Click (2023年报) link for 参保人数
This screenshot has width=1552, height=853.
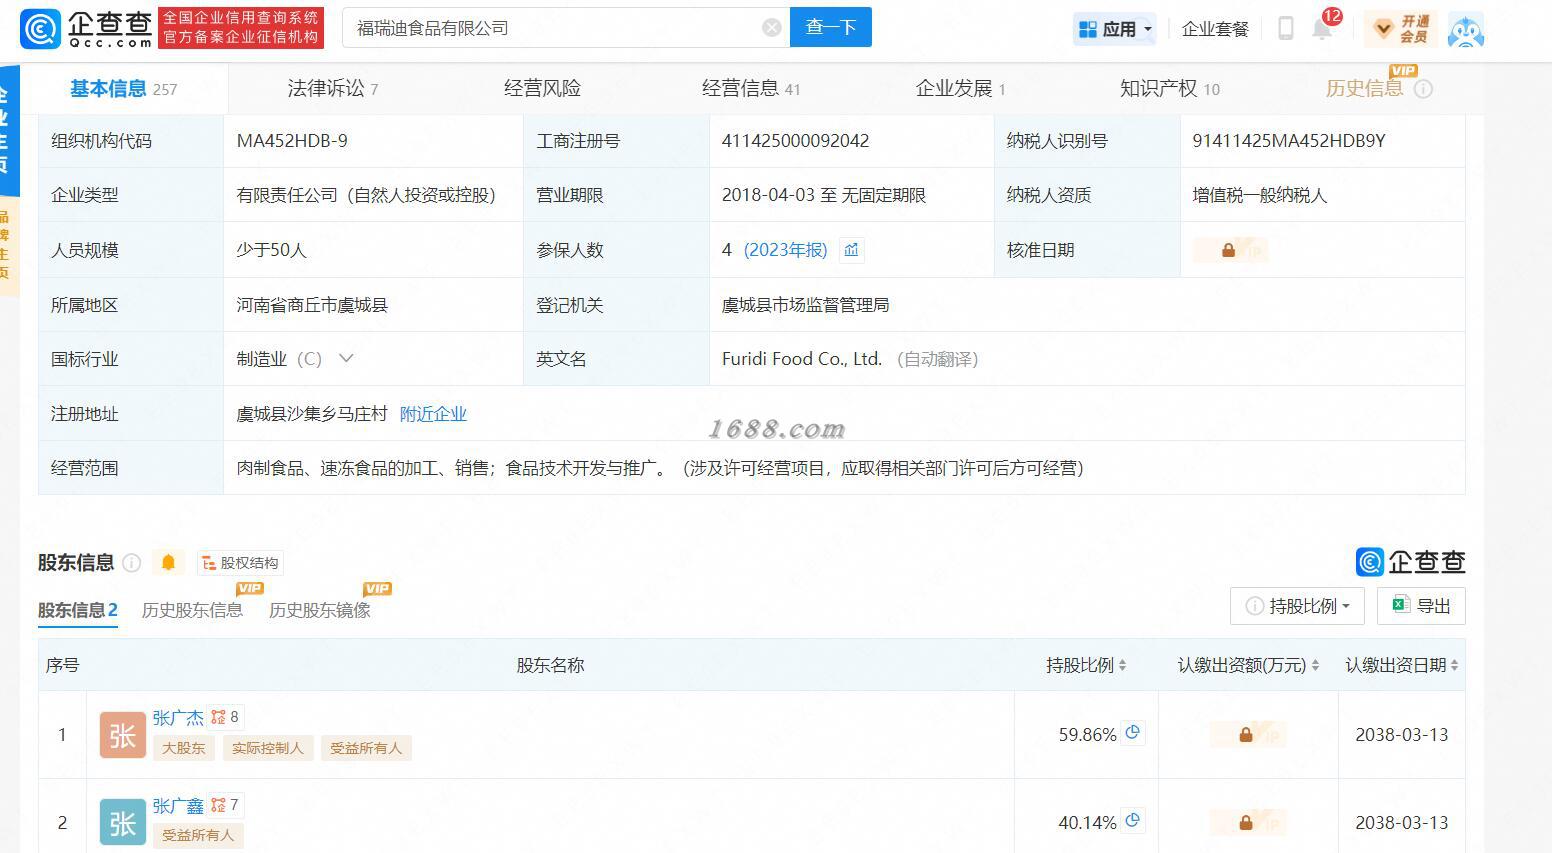point(785,250)
